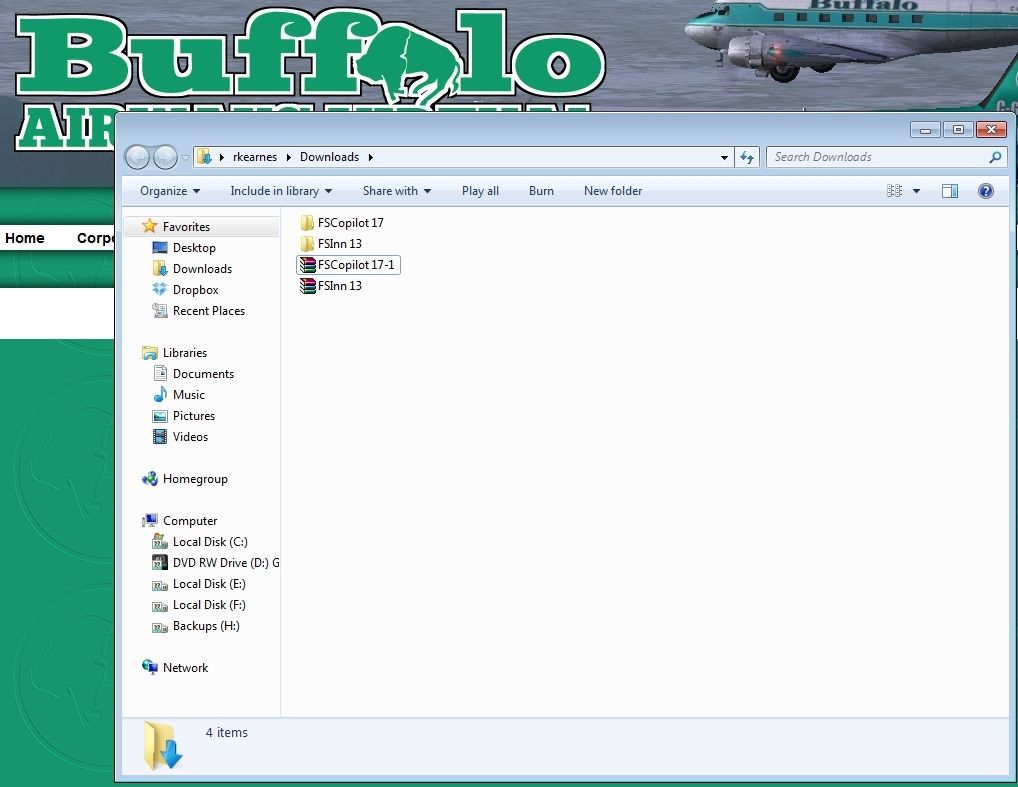Open the More view options dropdown arrow
This screenshot has height=787, width=1018.
916,191
